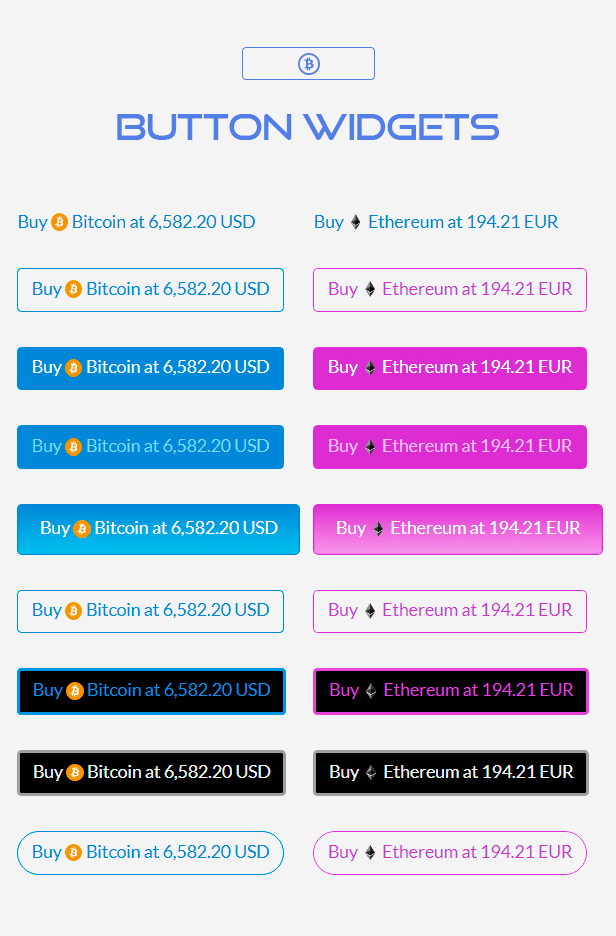This screenshot has height=936, width=616.
Task: Click the blue gradient Buy Bitcoin button
Action: [158, 529]
